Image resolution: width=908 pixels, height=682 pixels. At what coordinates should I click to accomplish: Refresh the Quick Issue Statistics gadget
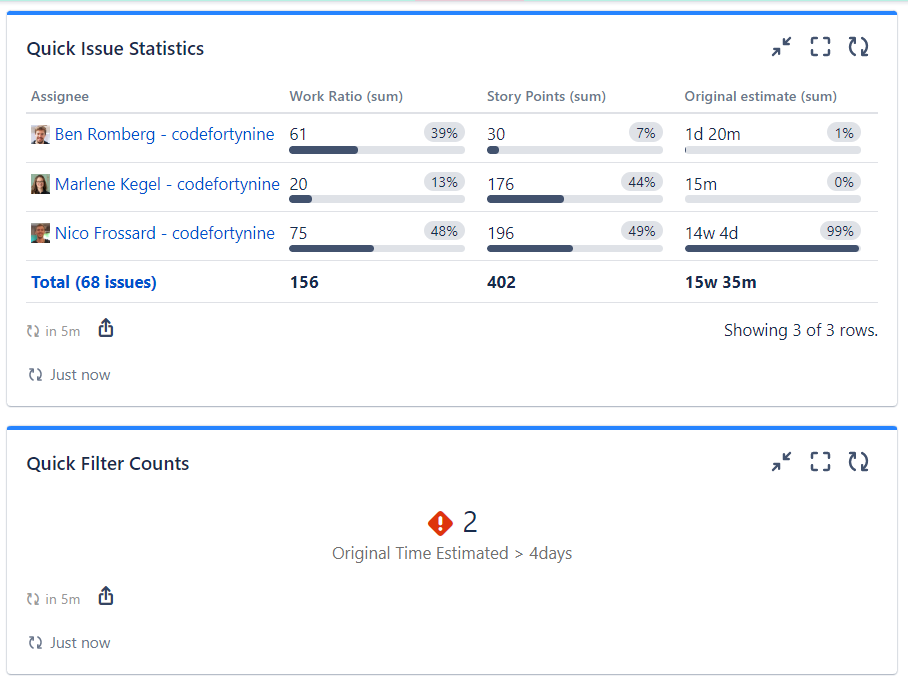858,46
